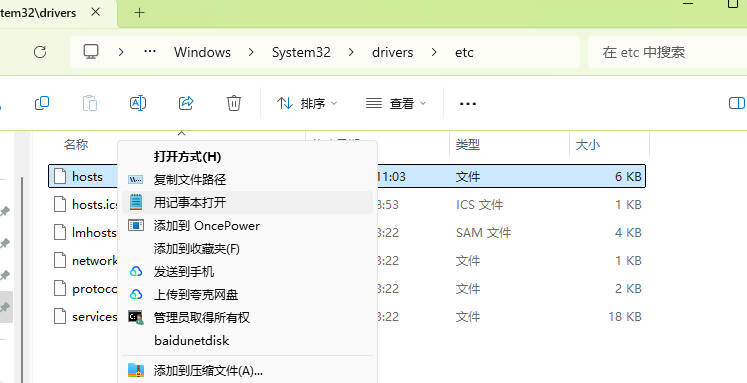Sort by 类型 column header
Screen dimensions: 747x383
click(x=467, y=144)
